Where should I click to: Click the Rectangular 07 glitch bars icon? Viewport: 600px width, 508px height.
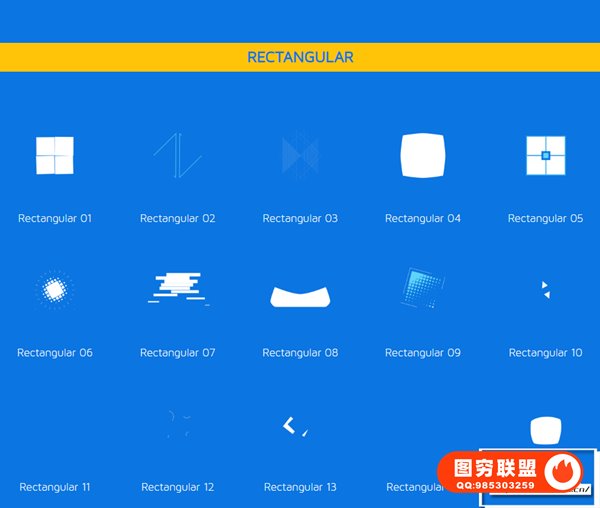(x=178, y=287)
